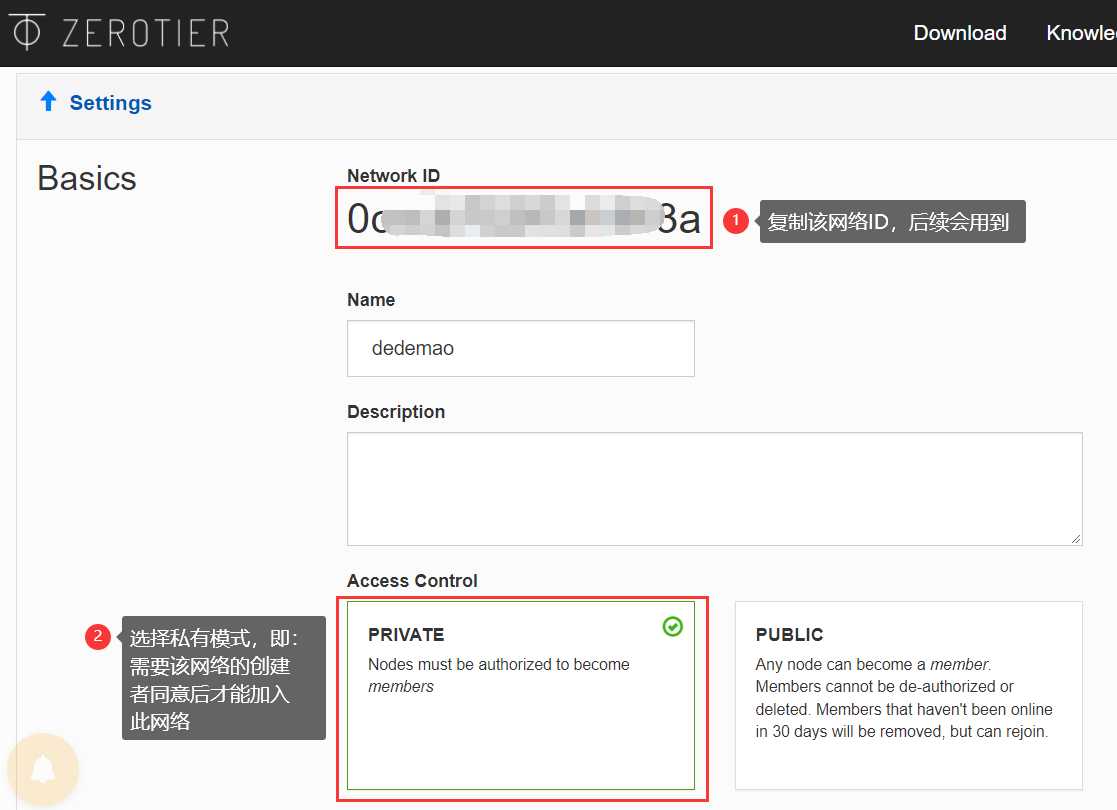Image resolution: width=1117 pixels, height=810 pixels.
Task: Click the Description field label
Action: [396, 412]
